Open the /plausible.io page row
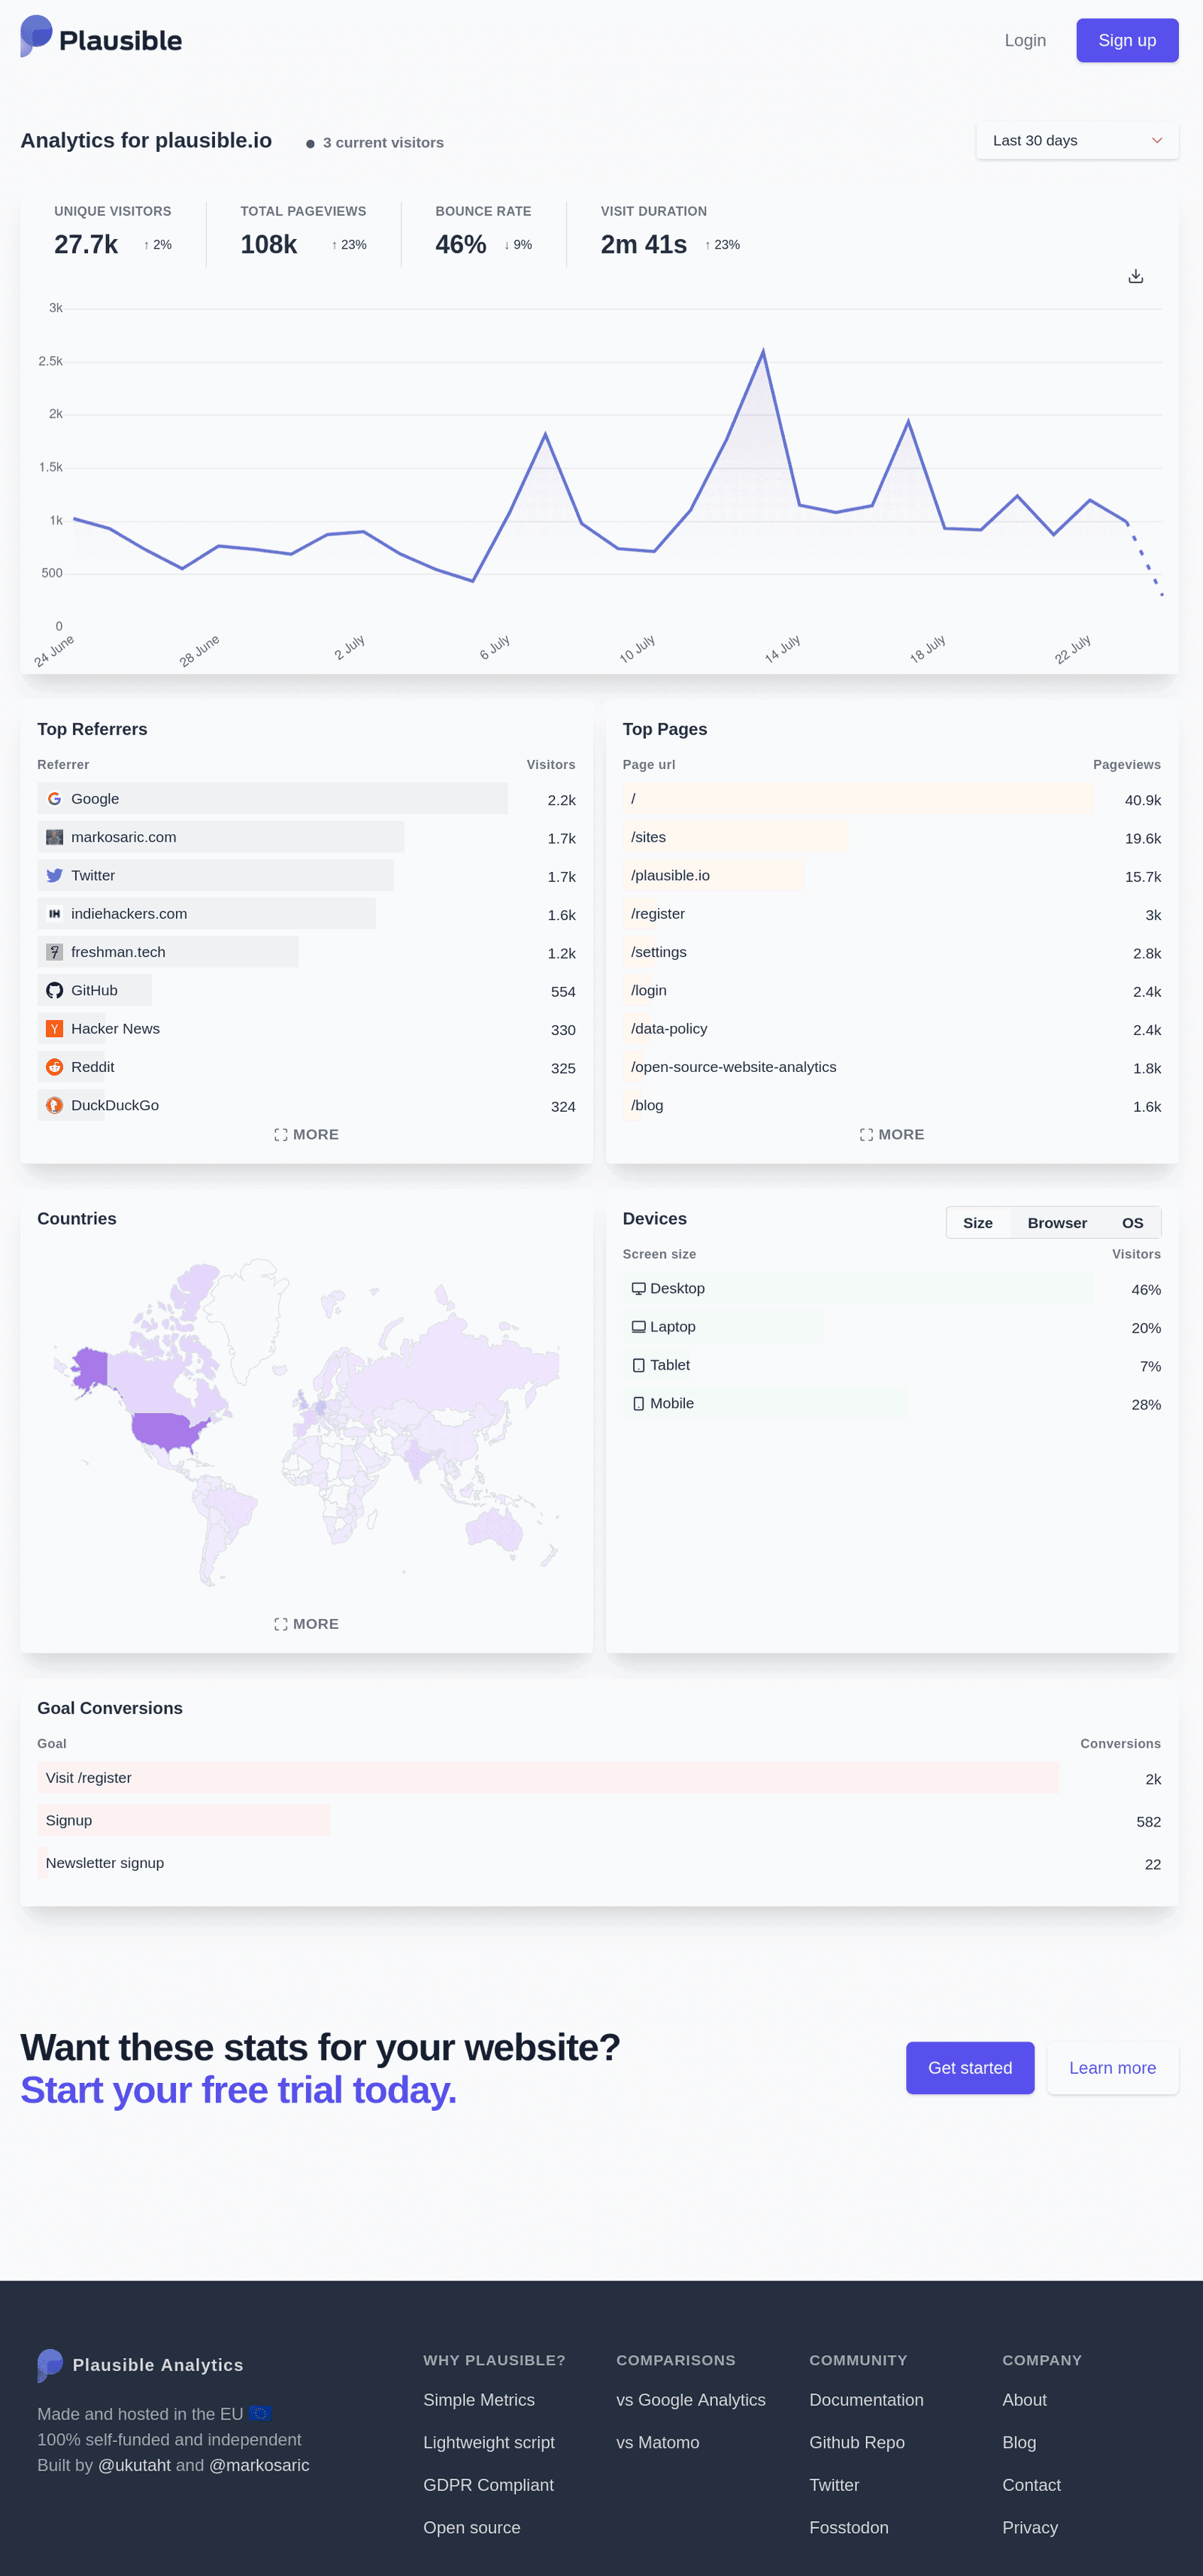Viewport: 1203px width, 2576px height. tap(891, 875)
